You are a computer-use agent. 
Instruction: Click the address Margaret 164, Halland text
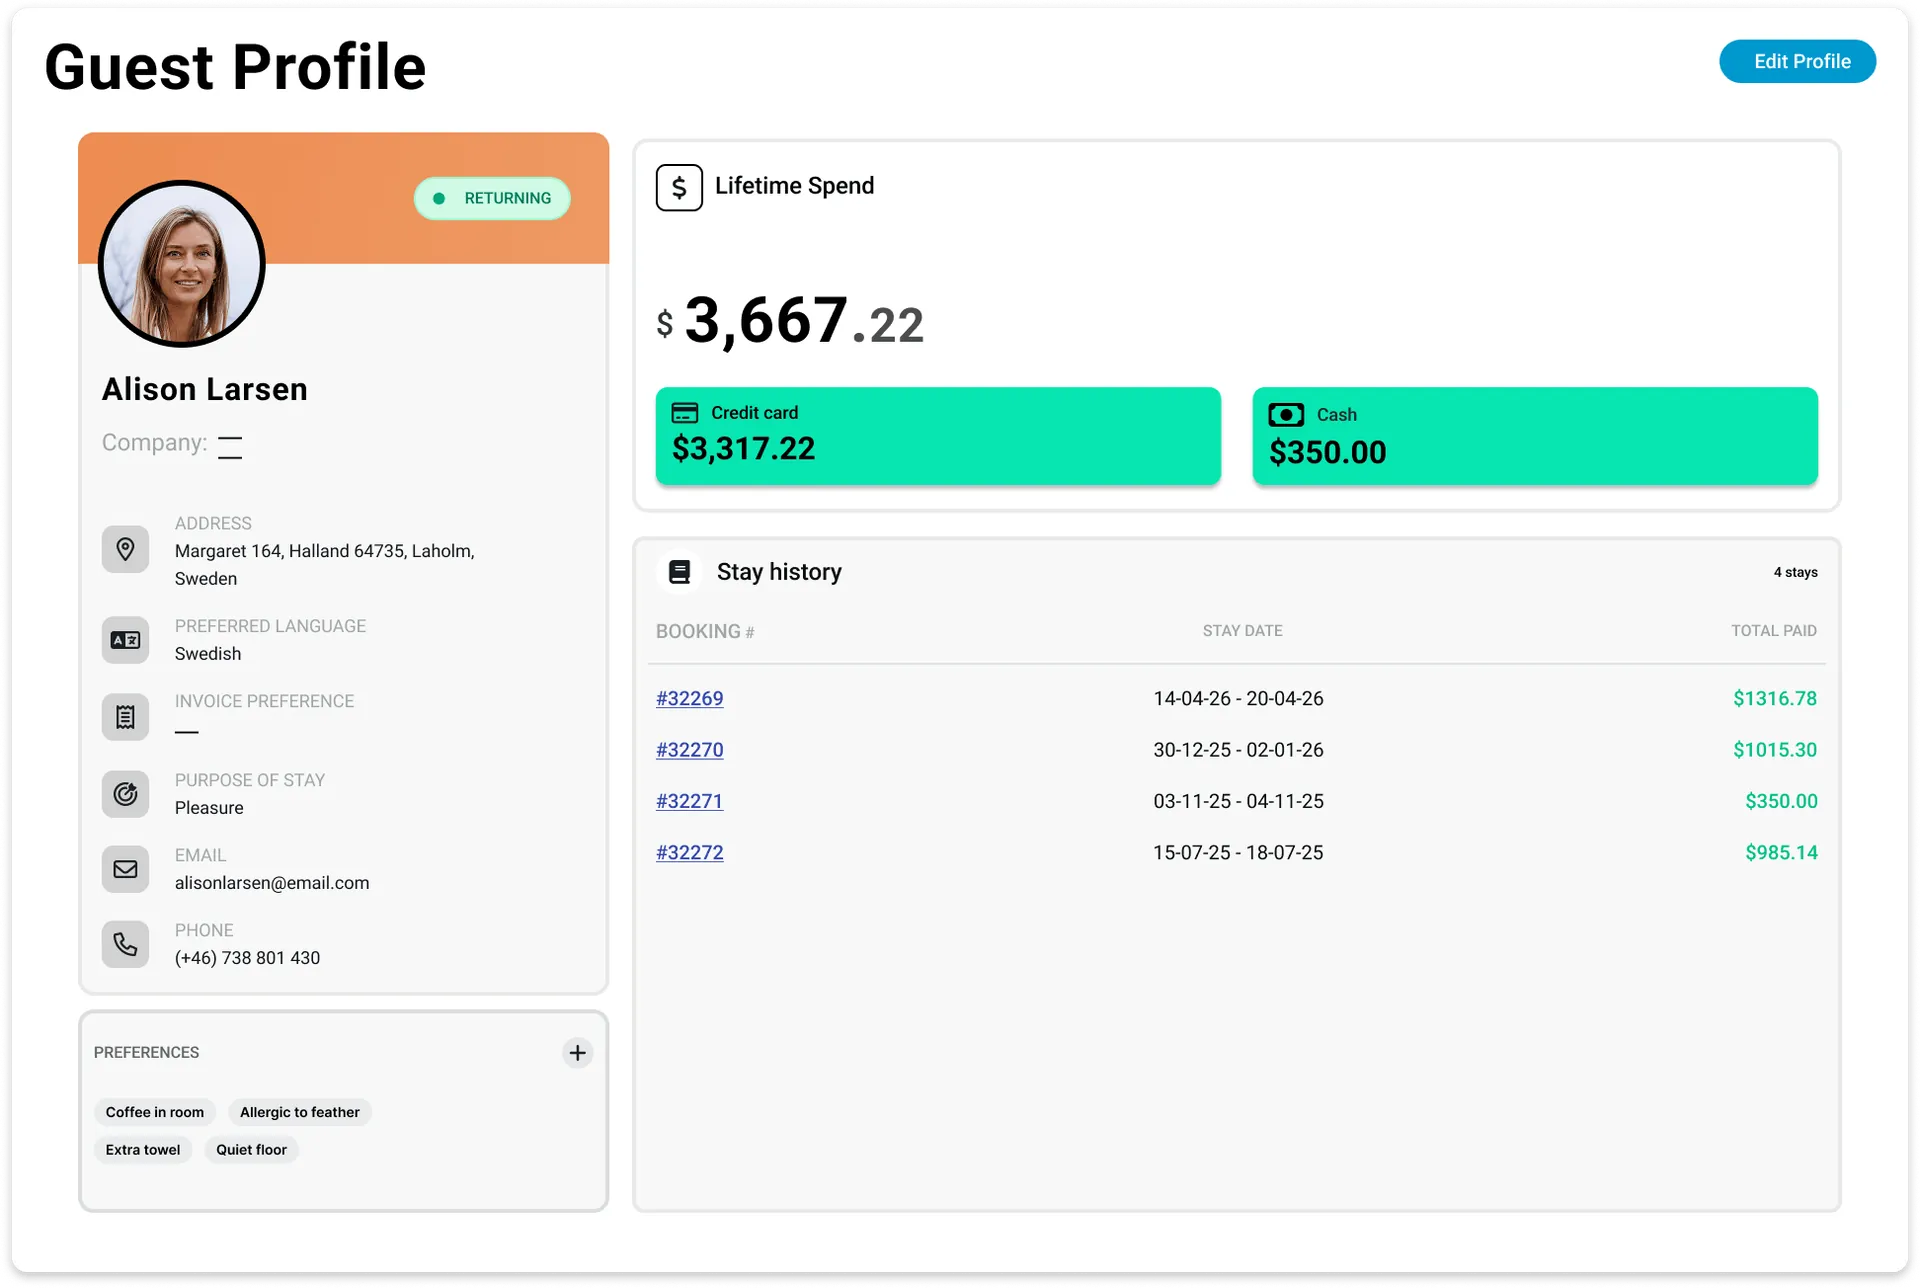tap(325, 565)
